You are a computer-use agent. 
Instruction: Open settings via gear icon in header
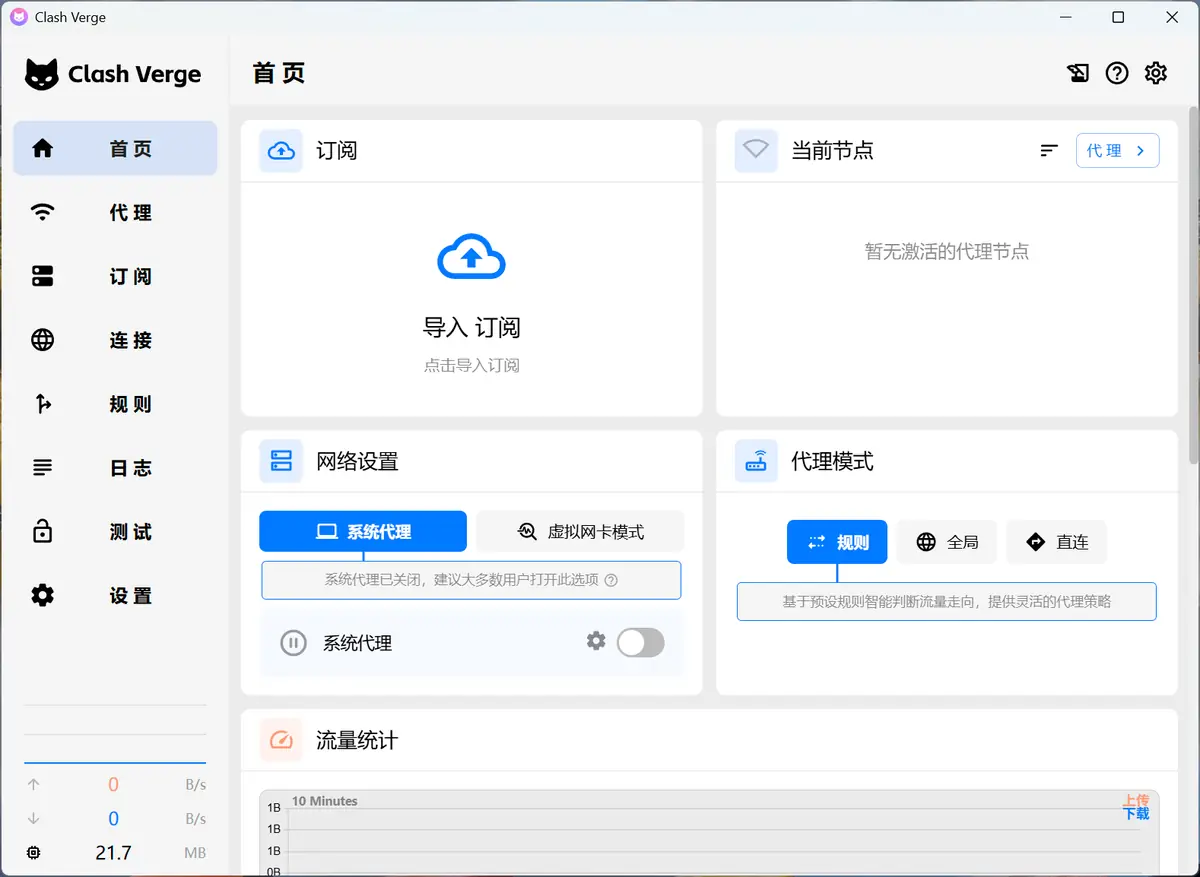point(1156,73)
